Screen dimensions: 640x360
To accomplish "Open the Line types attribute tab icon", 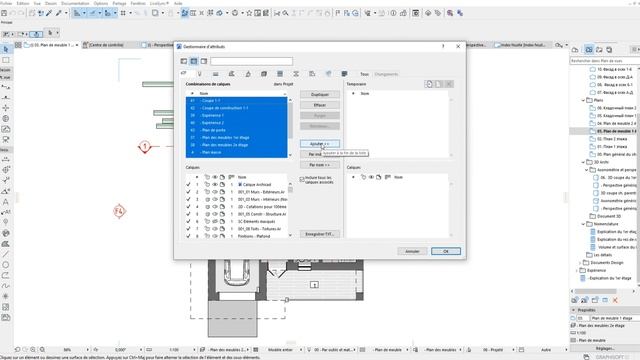I will [x=216, y=74].
